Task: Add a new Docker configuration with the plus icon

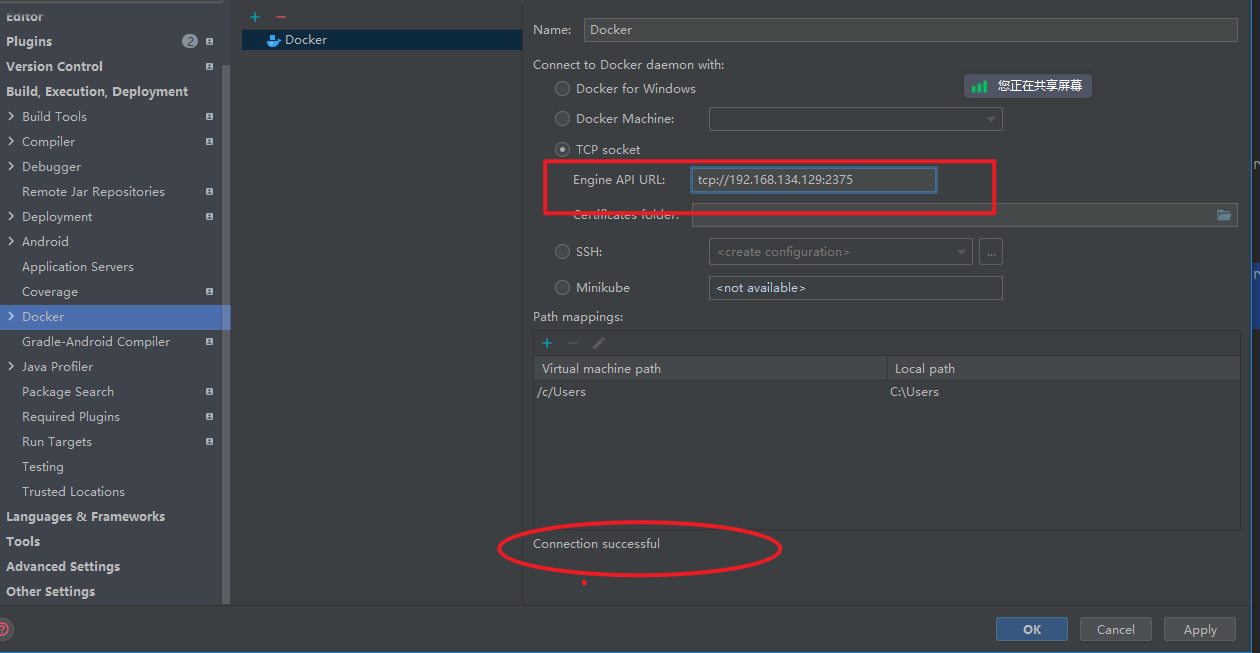Action: point(255,17)
